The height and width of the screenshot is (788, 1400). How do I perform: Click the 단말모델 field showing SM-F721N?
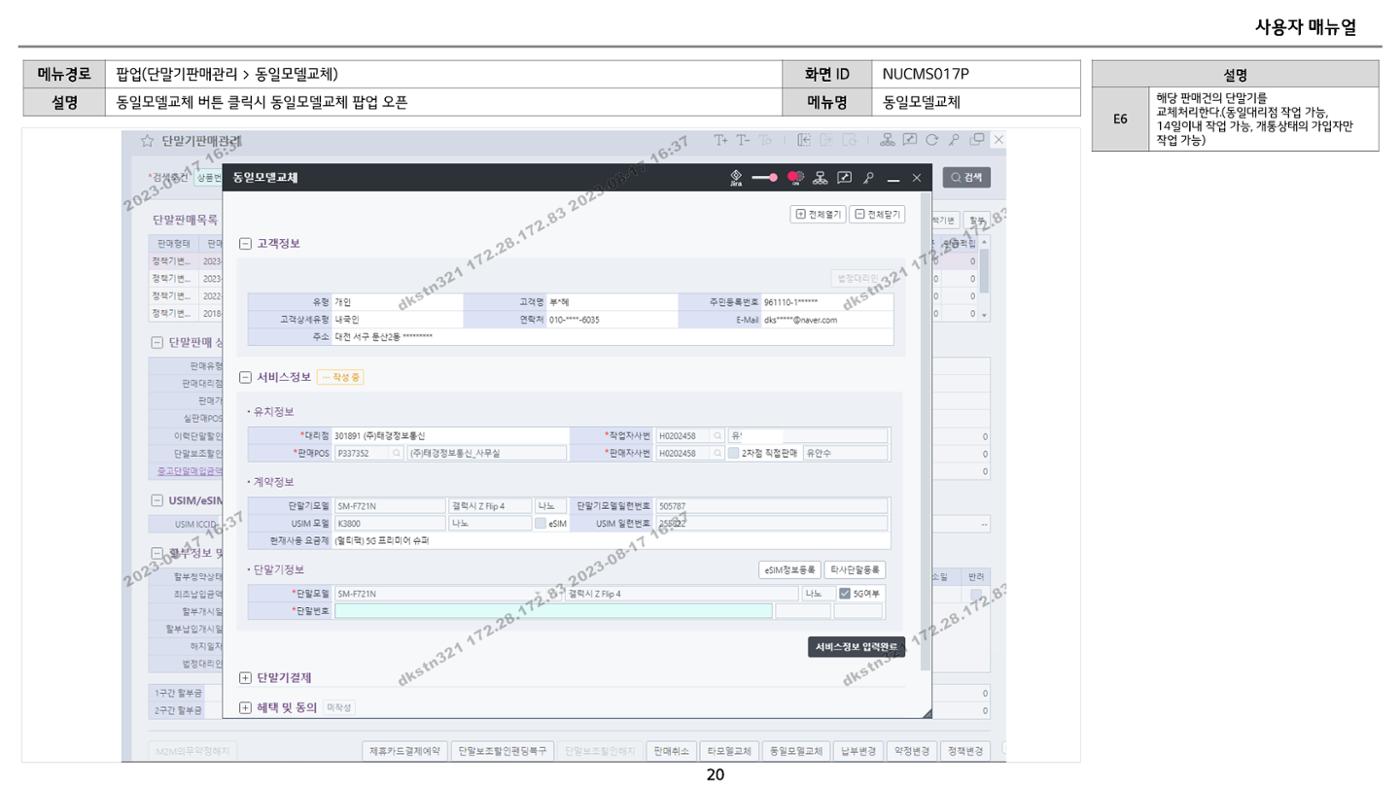pyautogui.click(x=450, y=593)
